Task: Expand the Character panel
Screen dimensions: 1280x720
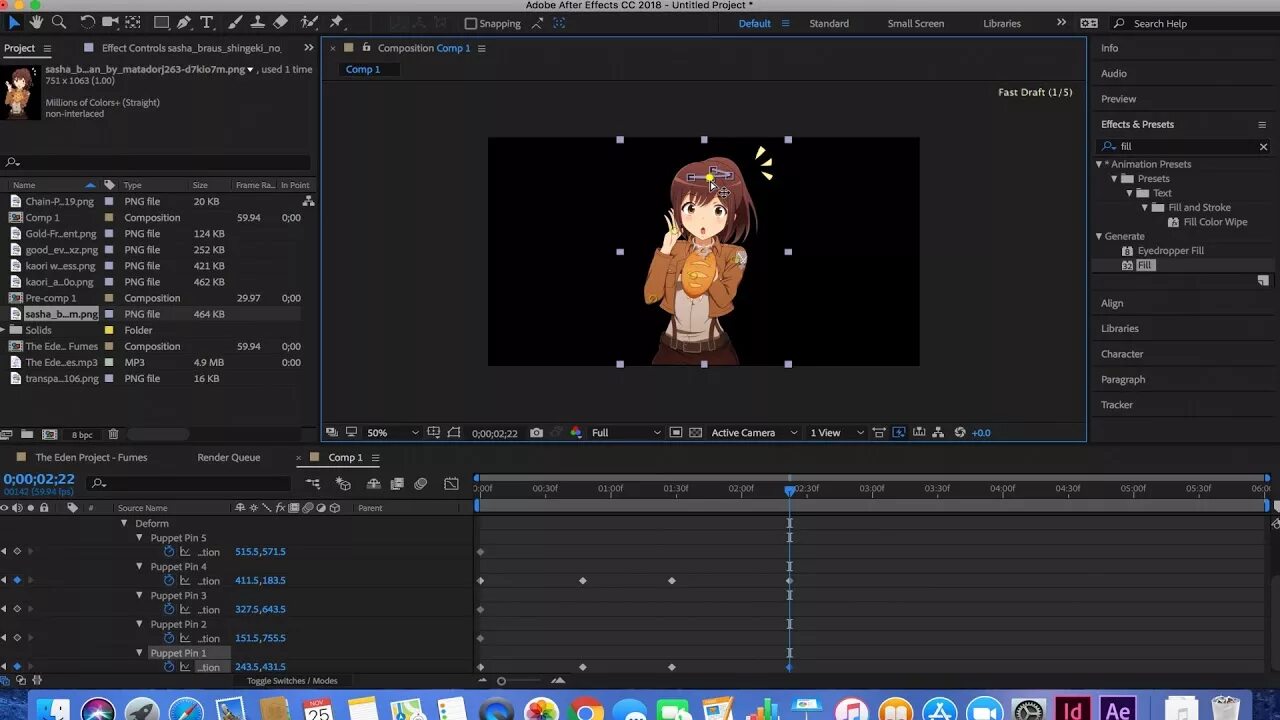Action: [x=1122, y=354]
